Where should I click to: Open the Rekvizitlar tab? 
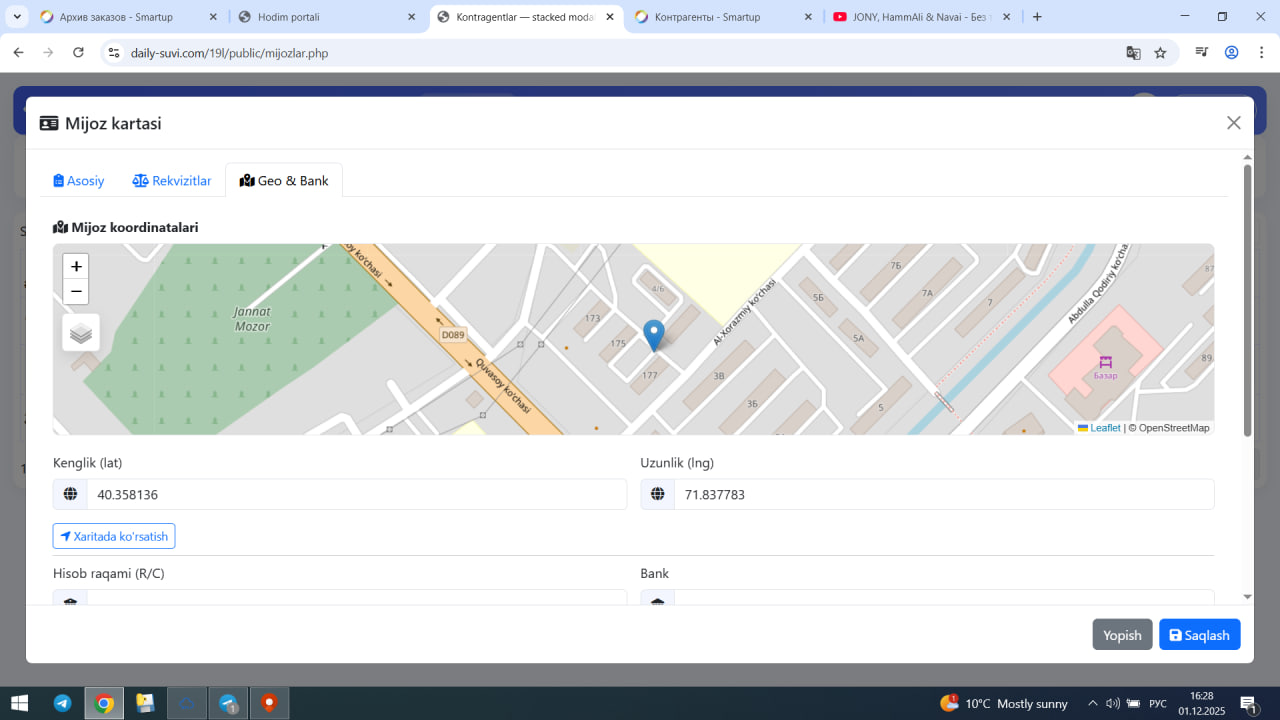click(172, 181)
